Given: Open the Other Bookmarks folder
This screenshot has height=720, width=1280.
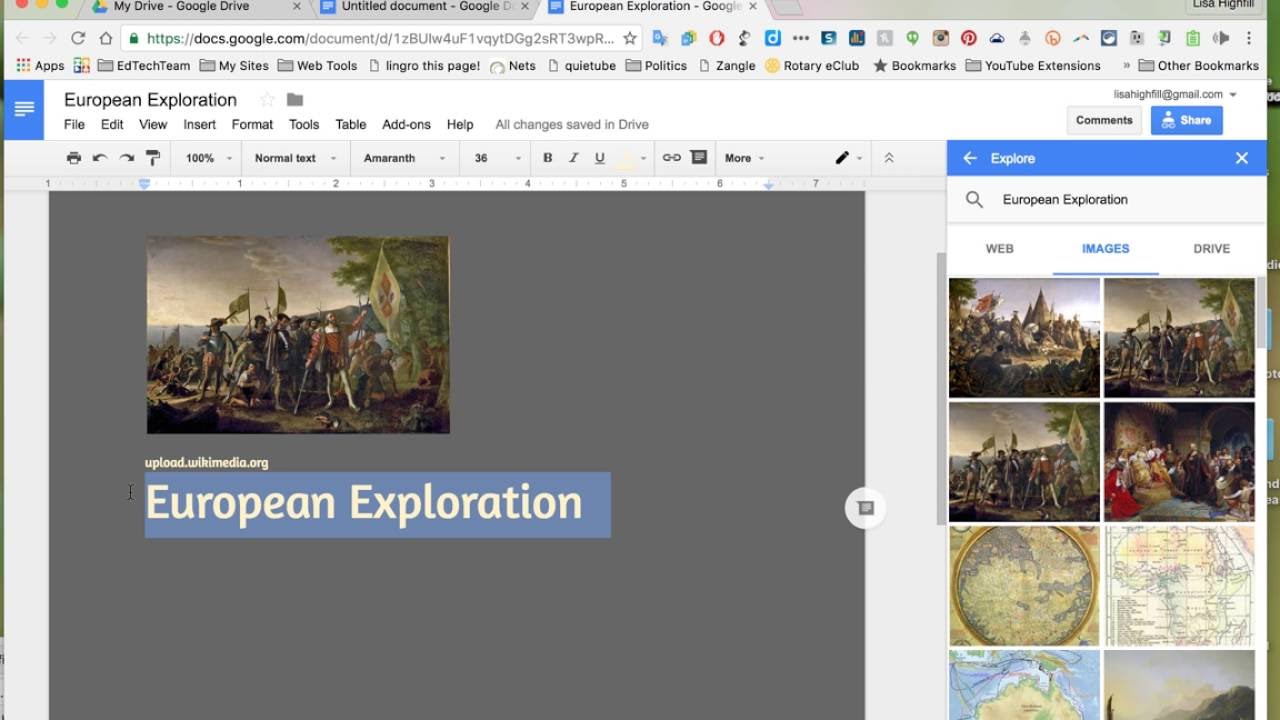Looking at the screenshot, I should 1198,66.
